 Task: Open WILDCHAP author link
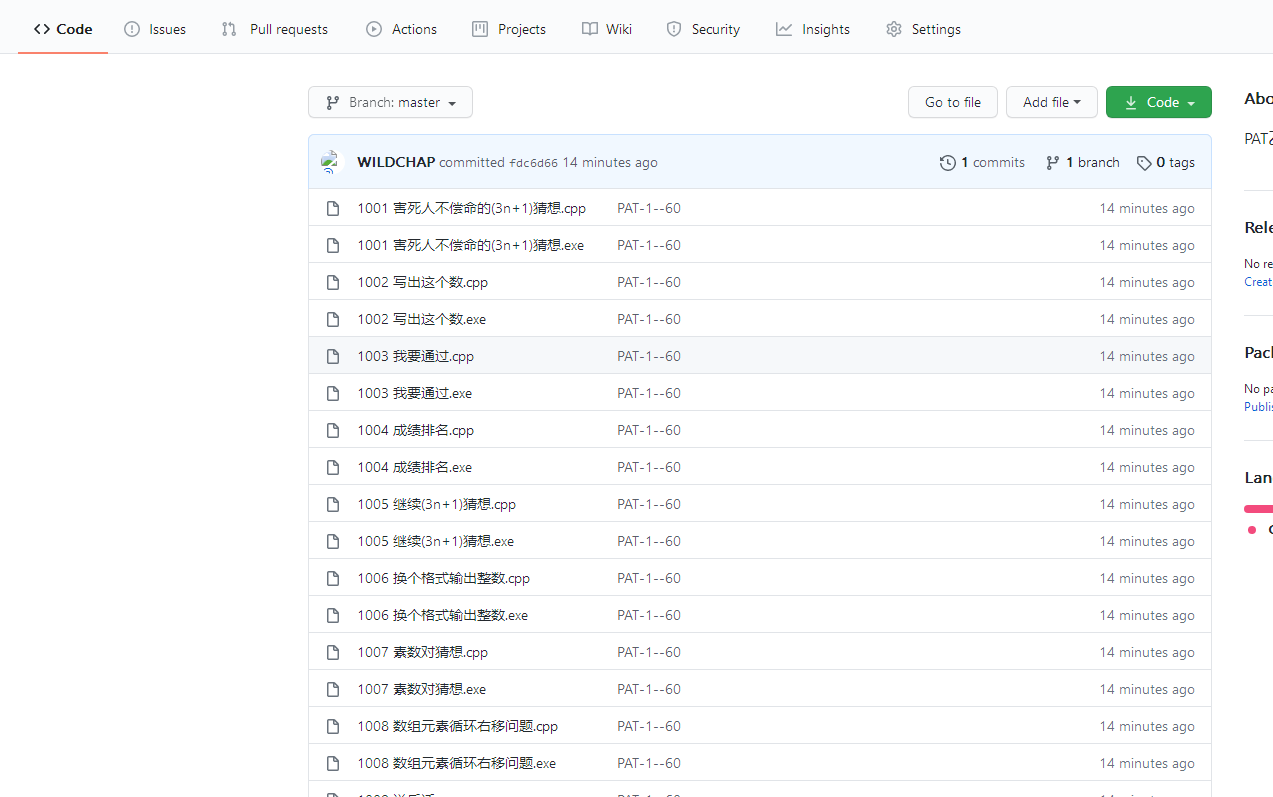click(x=396, y=162)
